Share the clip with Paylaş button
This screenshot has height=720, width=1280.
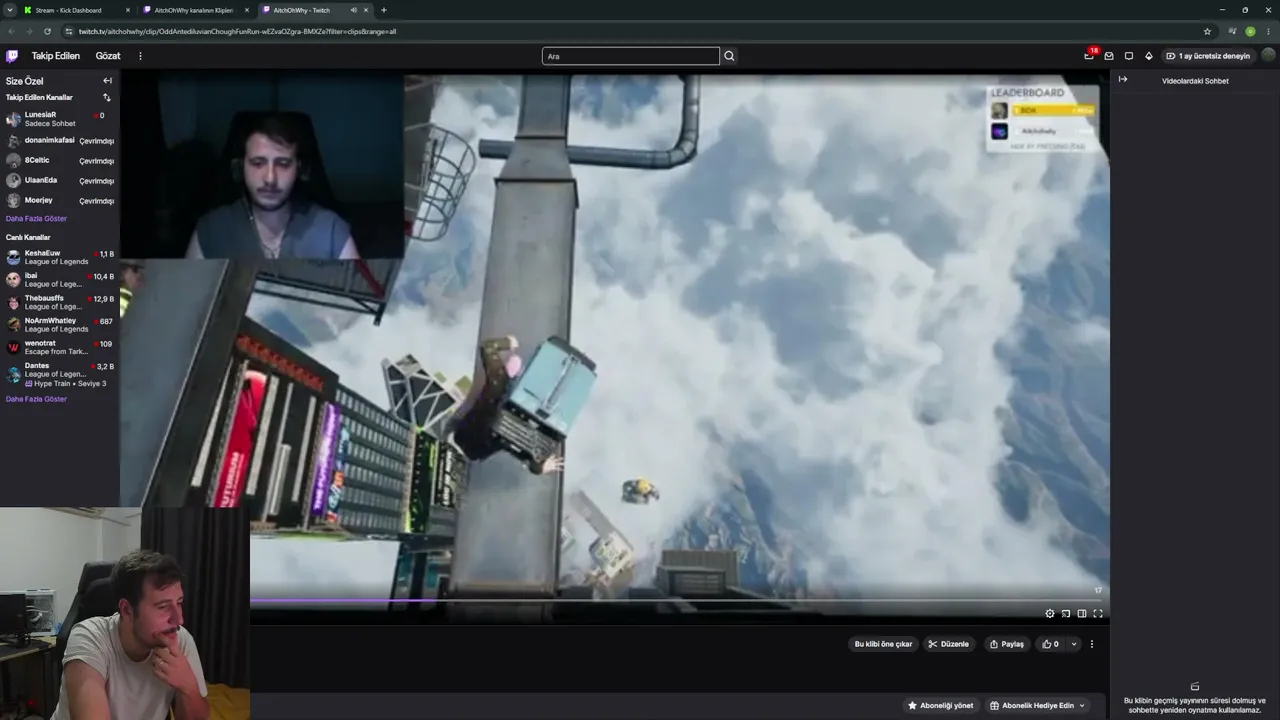[1007, 644]
